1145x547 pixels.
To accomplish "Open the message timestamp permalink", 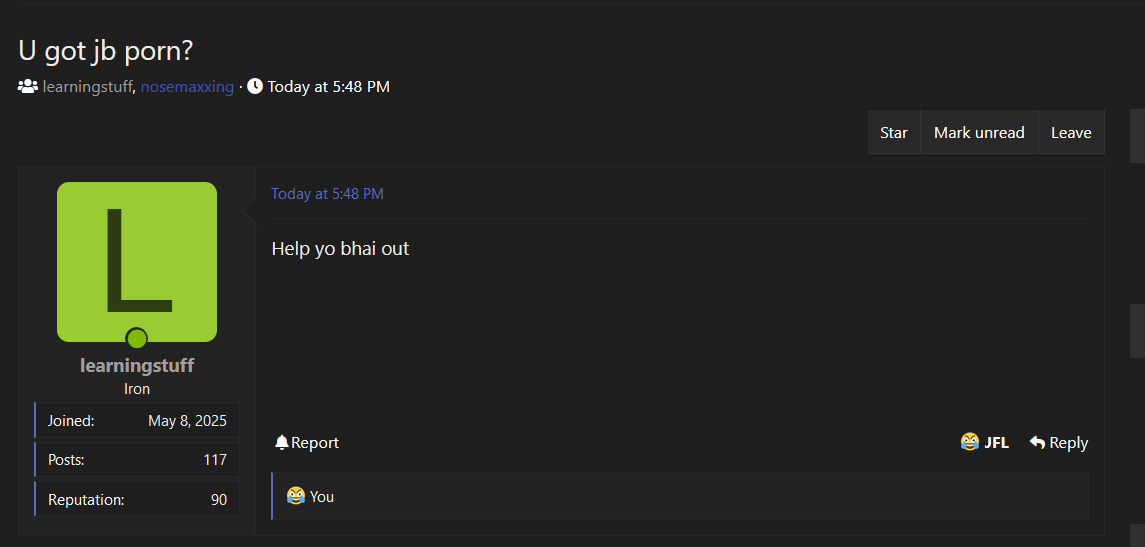I will [327, 194].
